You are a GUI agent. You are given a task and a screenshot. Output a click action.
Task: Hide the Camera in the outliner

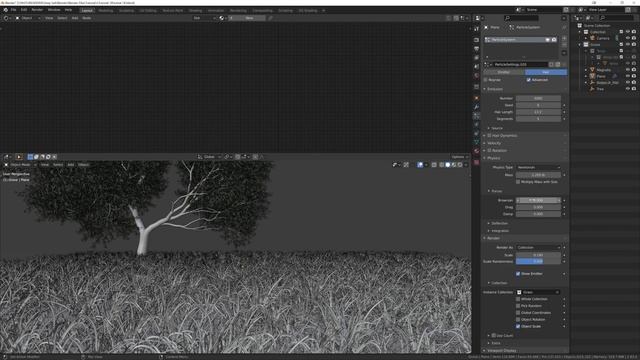(628, 38)
